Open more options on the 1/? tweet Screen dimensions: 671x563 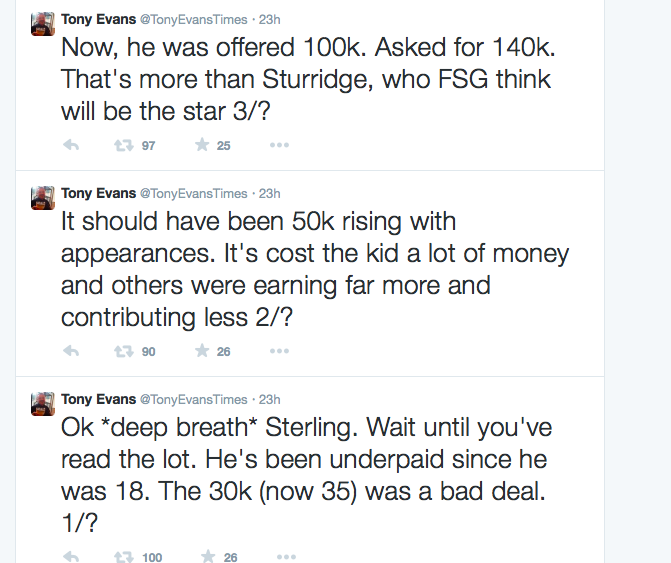285,556
